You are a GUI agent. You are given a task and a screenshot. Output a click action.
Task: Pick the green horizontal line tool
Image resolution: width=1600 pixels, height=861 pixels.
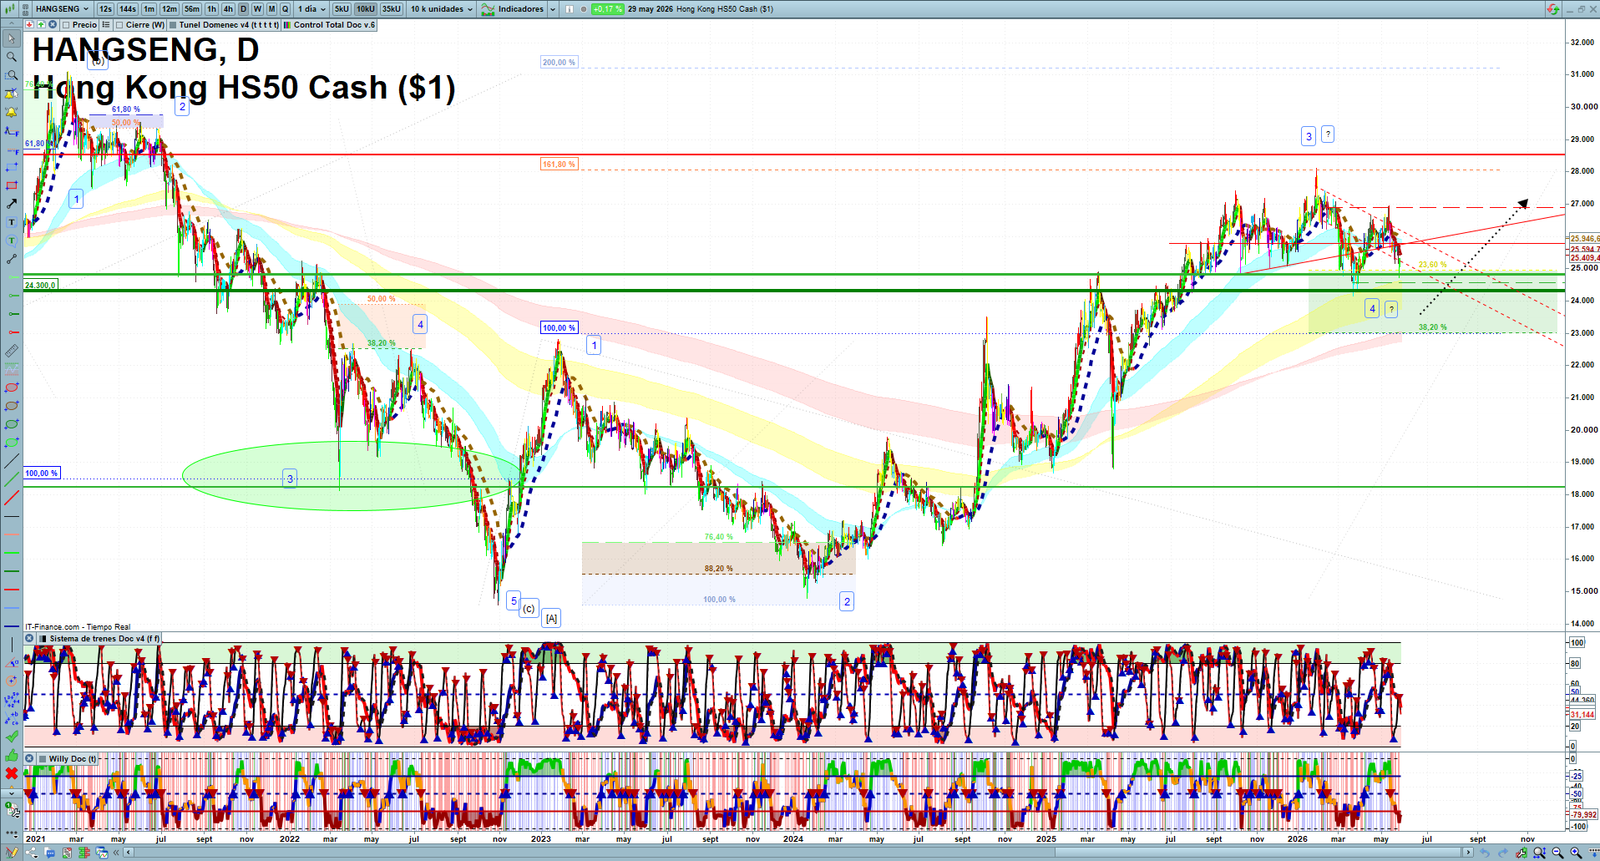click(12, 552)
